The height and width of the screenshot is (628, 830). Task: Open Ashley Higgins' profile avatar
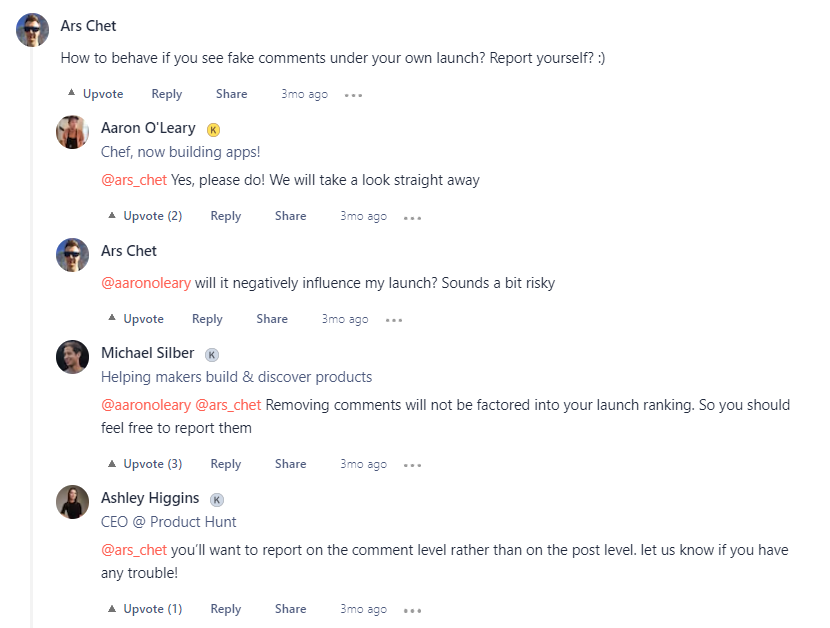(x=72, y=502)
